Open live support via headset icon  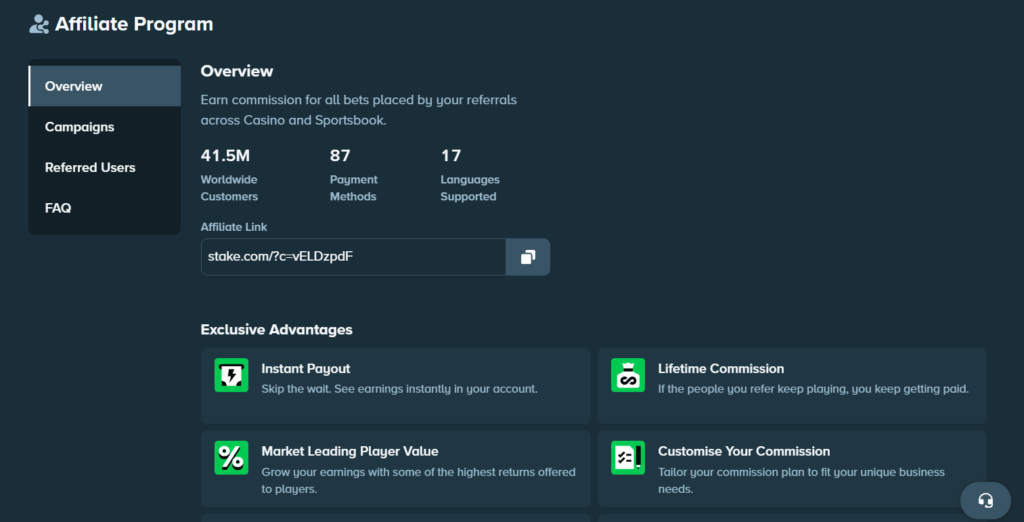985,500
